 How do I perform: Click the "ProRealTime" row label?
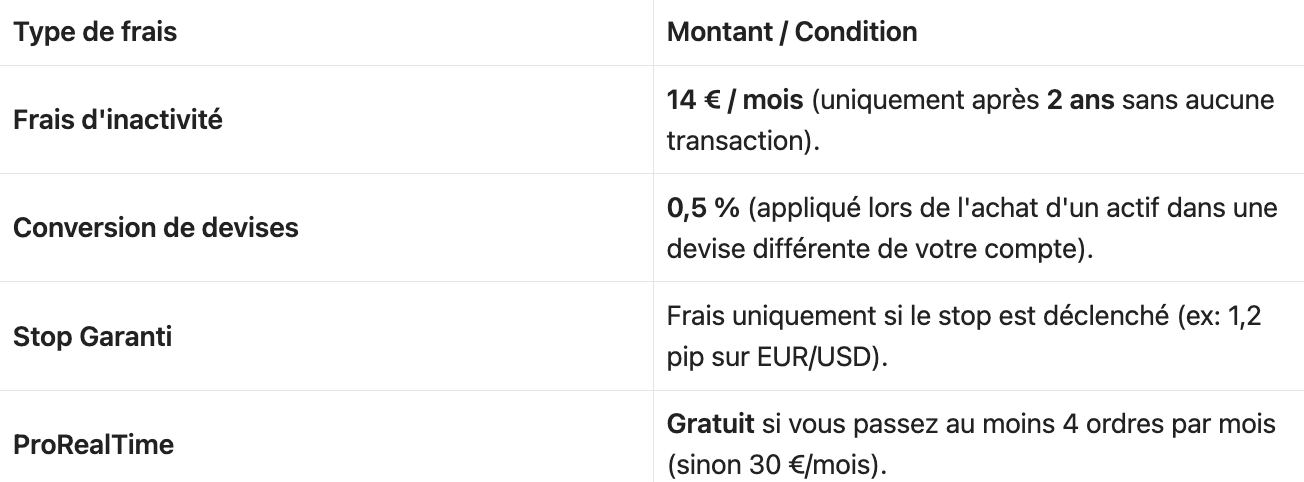click(93, 445)
